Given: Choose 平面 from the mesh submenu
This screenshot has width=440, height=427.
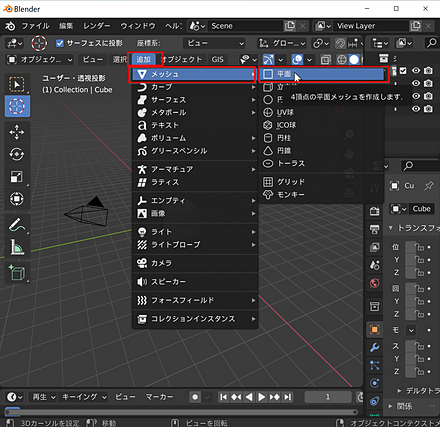Looking at the screenshot, I should point(322,74).
